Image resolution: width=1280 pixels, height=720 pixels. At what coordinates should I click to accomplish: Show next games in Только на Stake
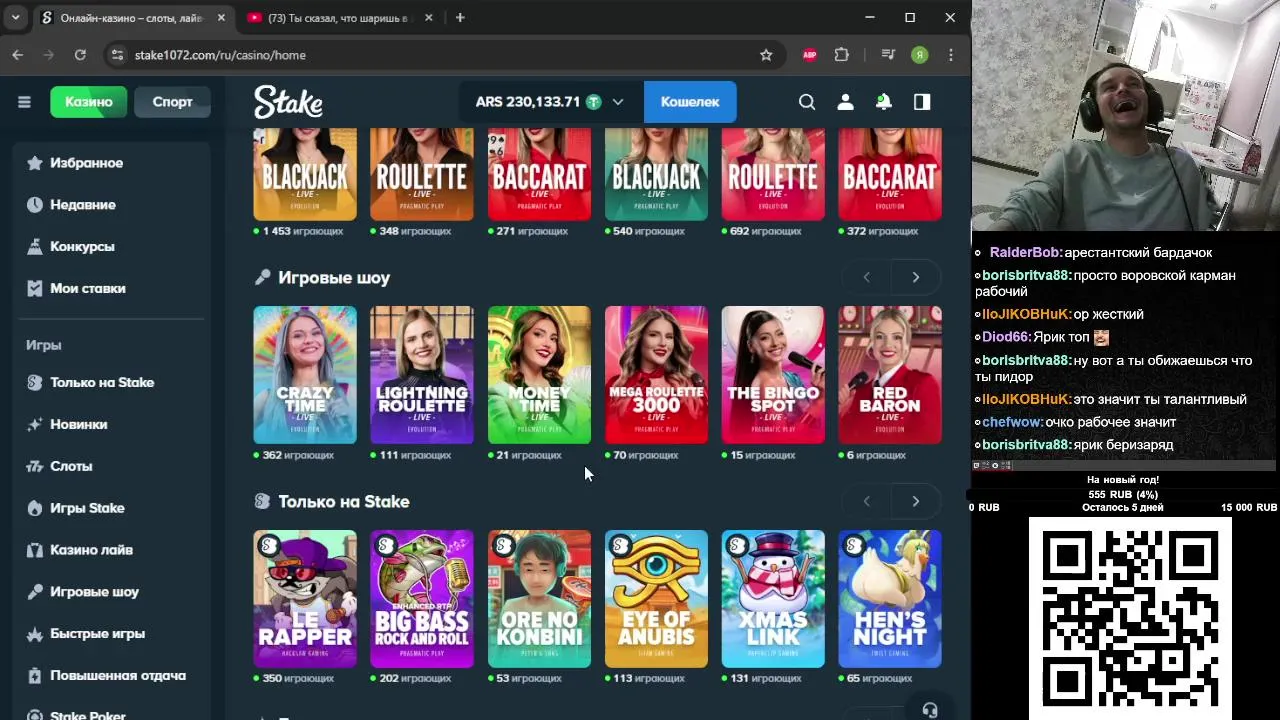point(915,501)
